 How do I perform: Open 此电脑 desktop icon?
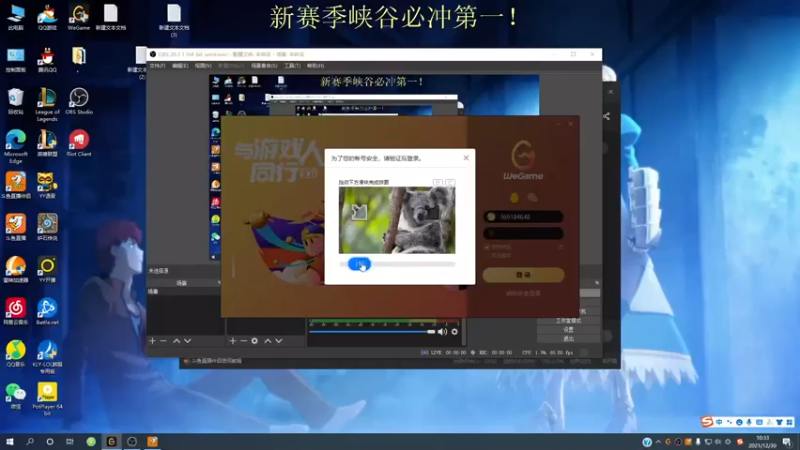pos(16,17)
